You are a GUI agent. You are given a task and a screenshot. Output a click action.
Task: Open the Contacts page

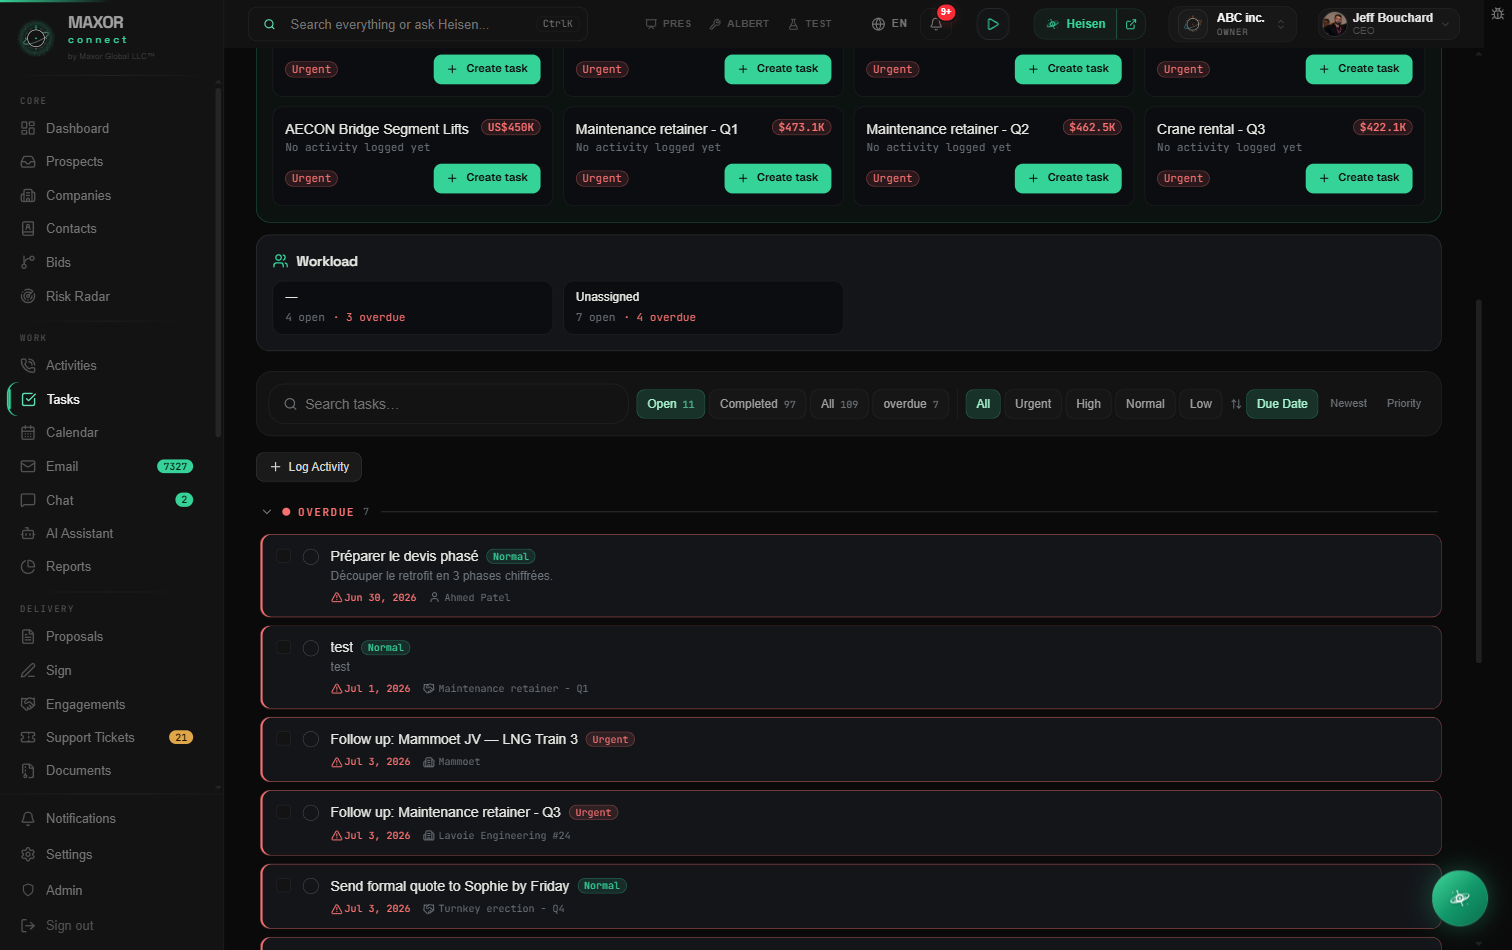click(71, 229)
